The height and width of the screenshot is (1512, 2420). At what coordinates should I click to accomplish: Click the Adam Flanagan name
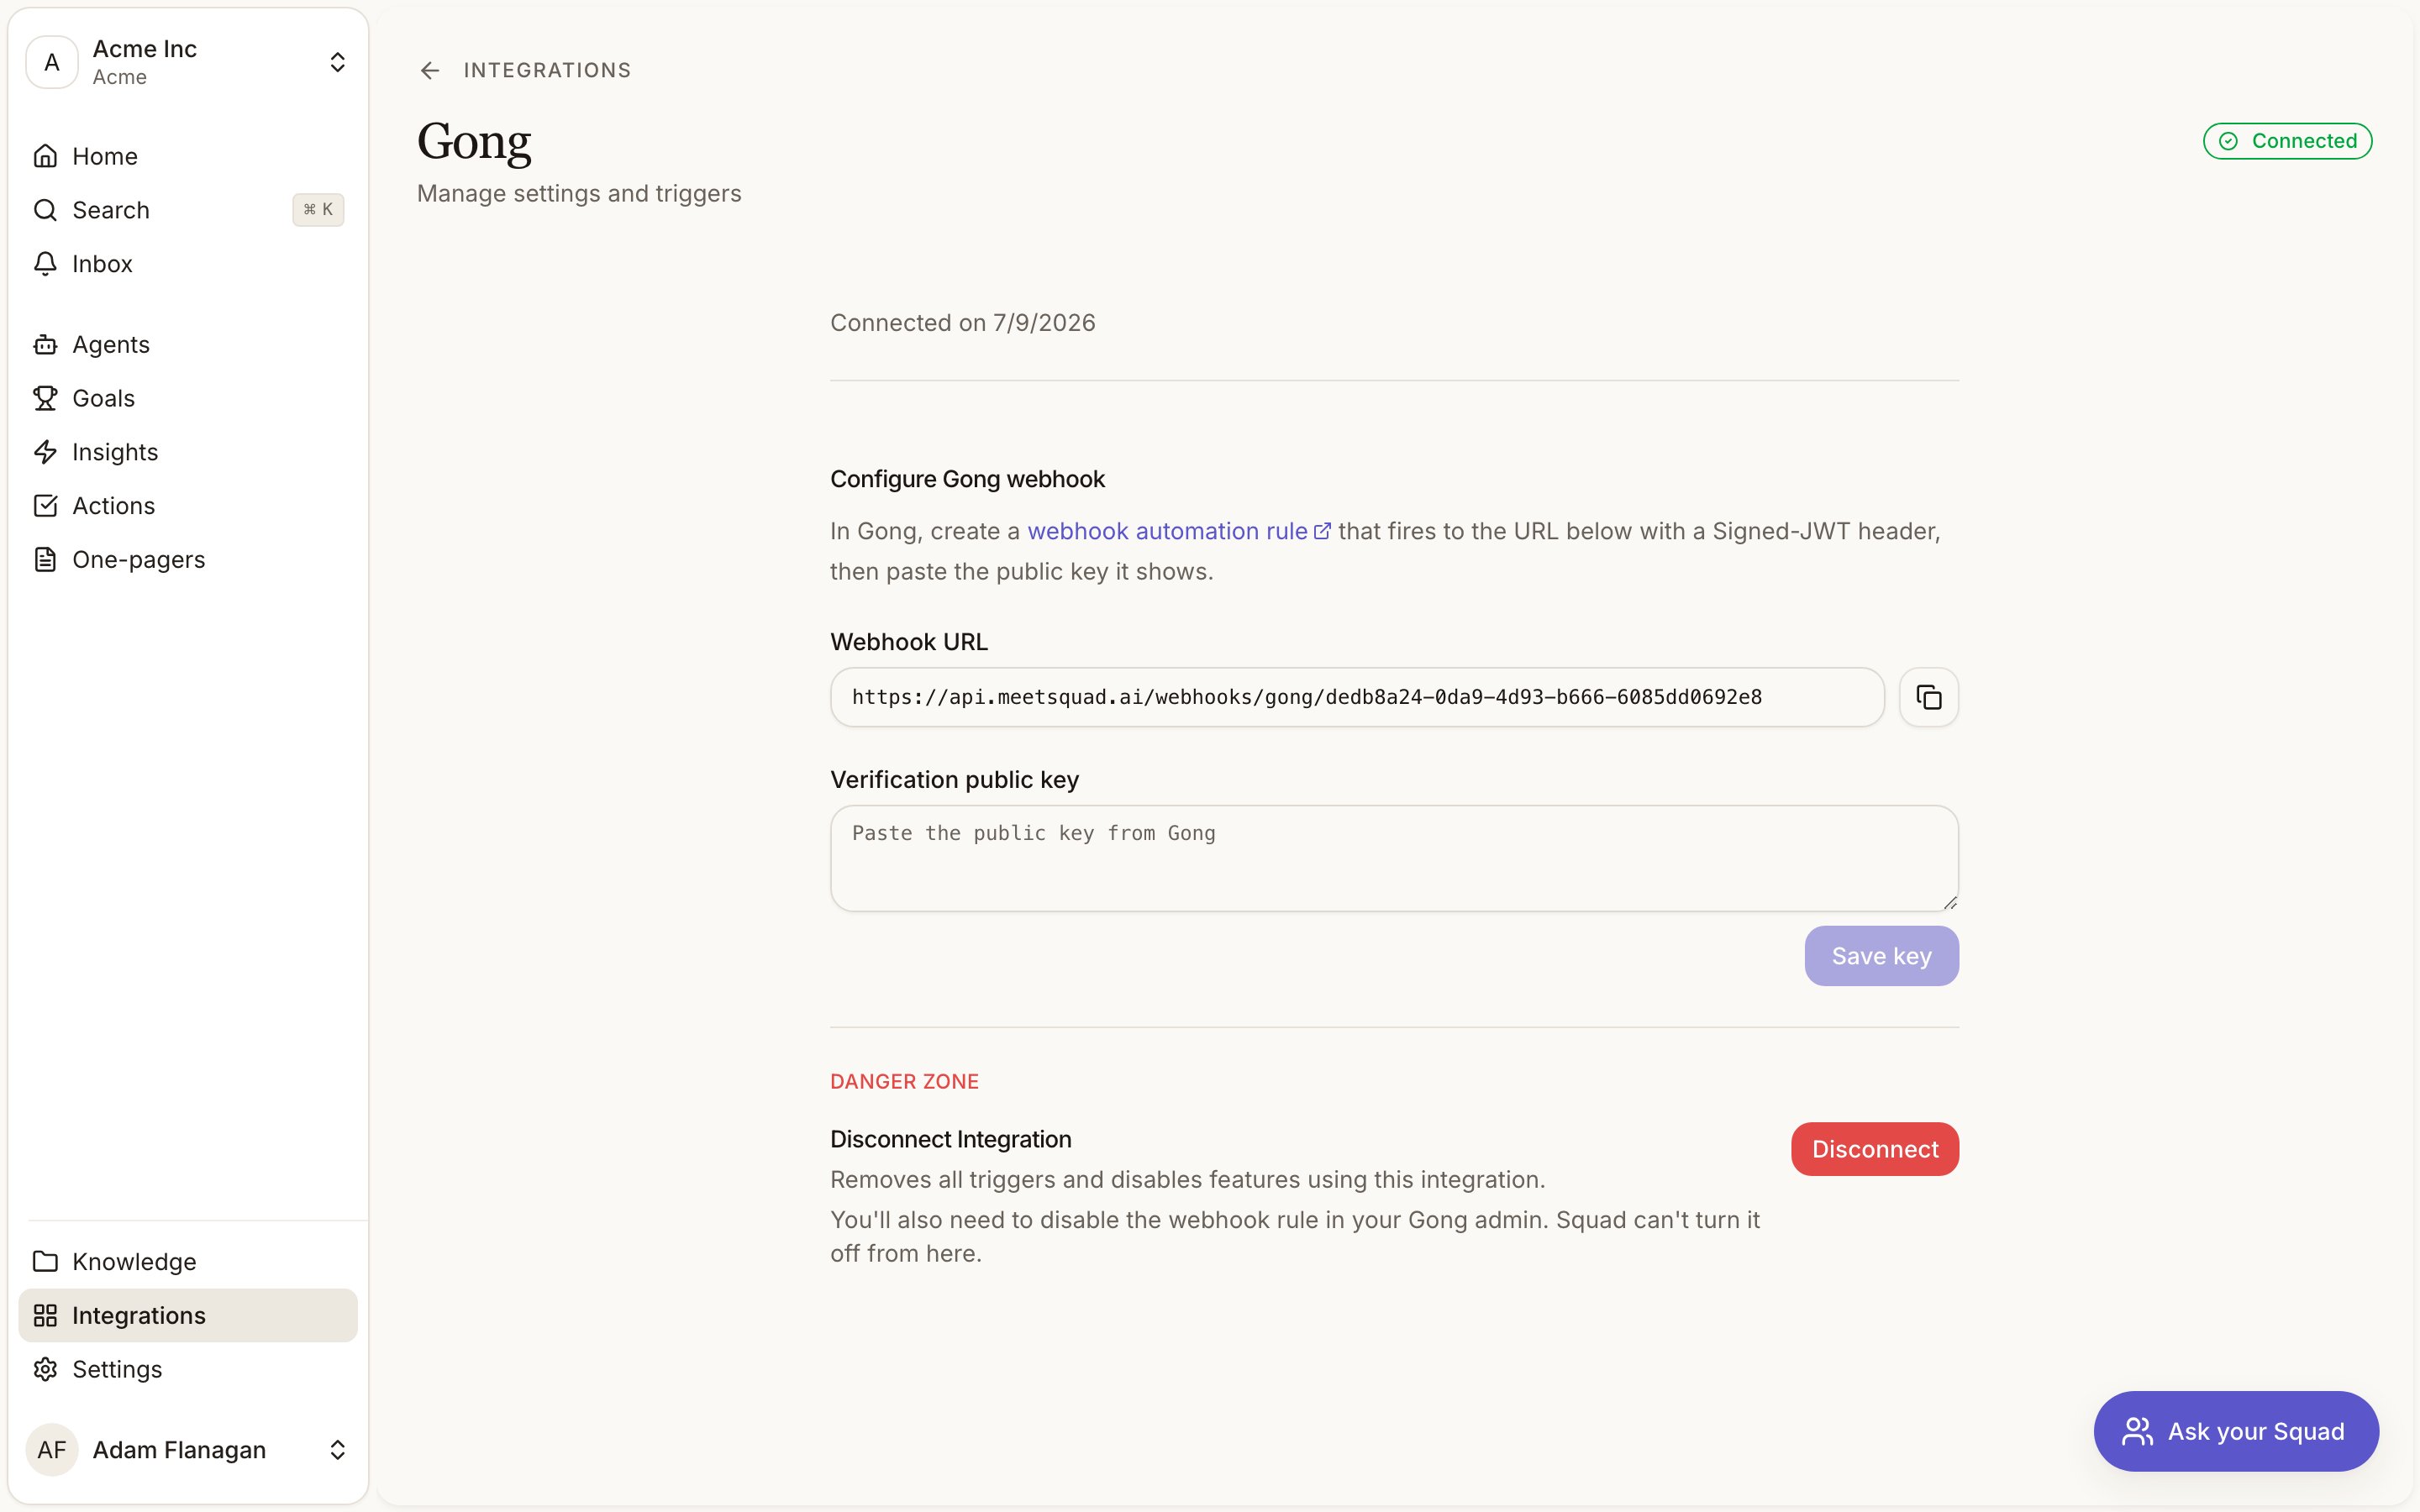[179, 1450]
